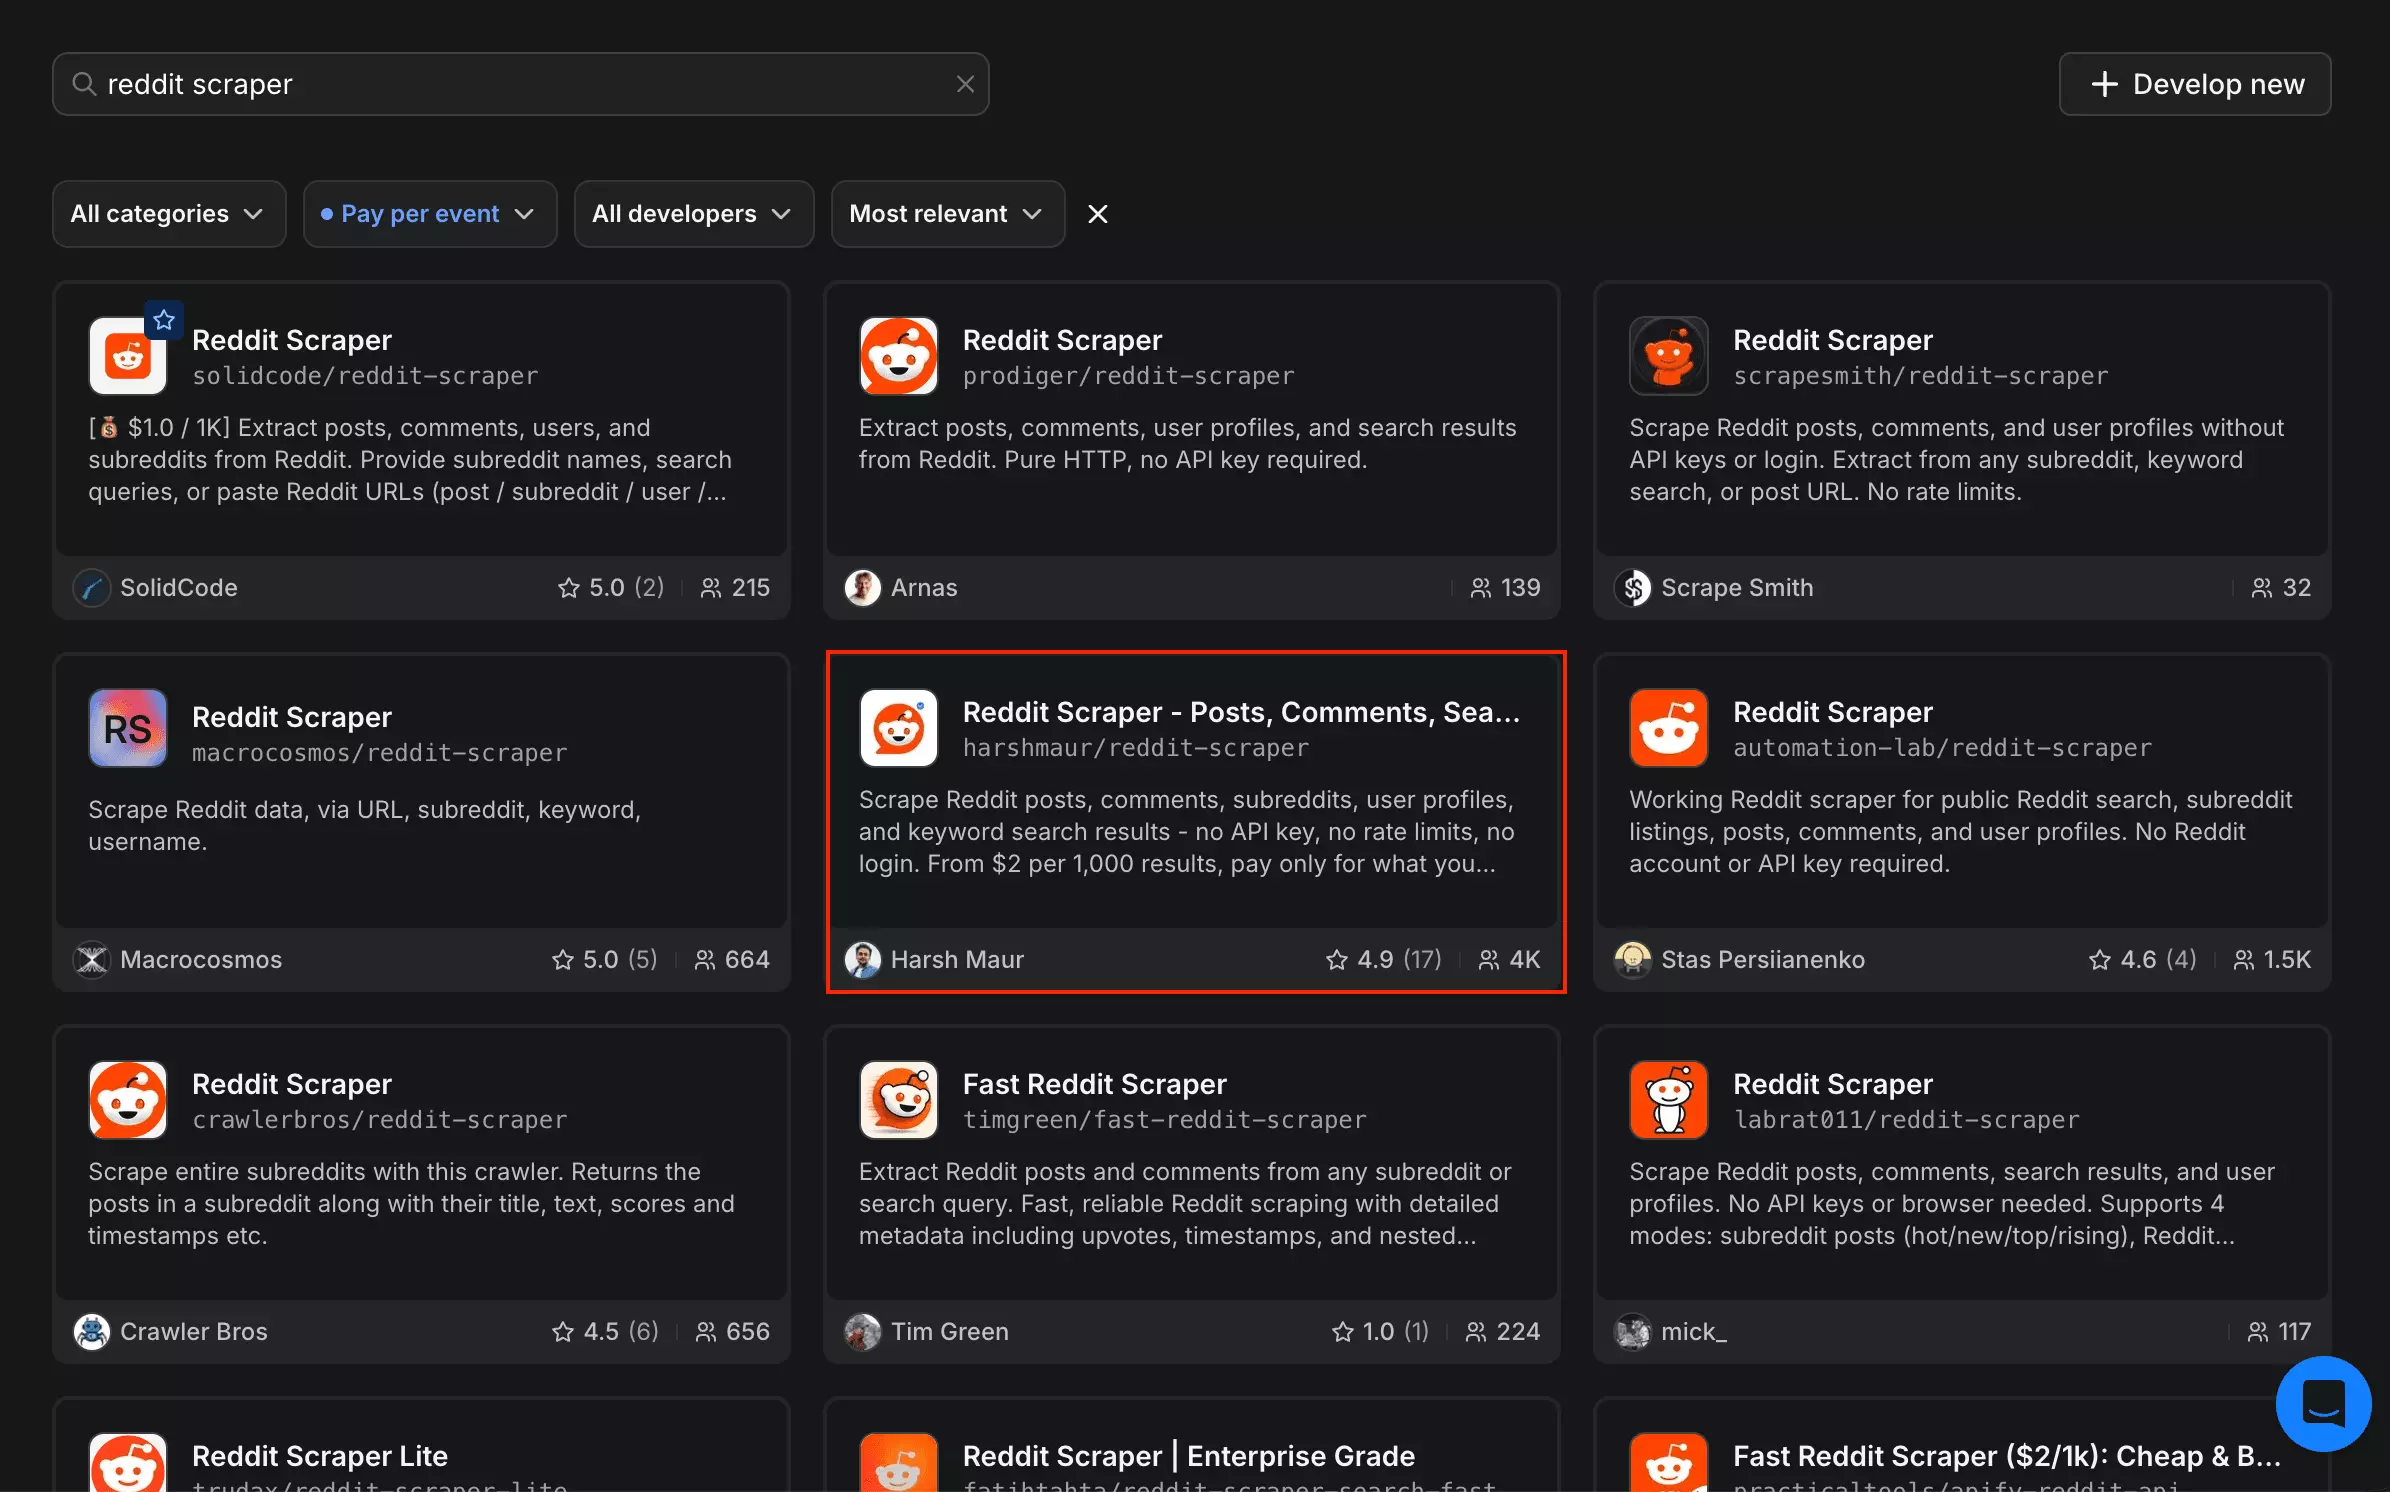Open prodiger Reddit Scraper logo icon
The width and height of the screenshot is (2390, 1492).
pos(898,356)
